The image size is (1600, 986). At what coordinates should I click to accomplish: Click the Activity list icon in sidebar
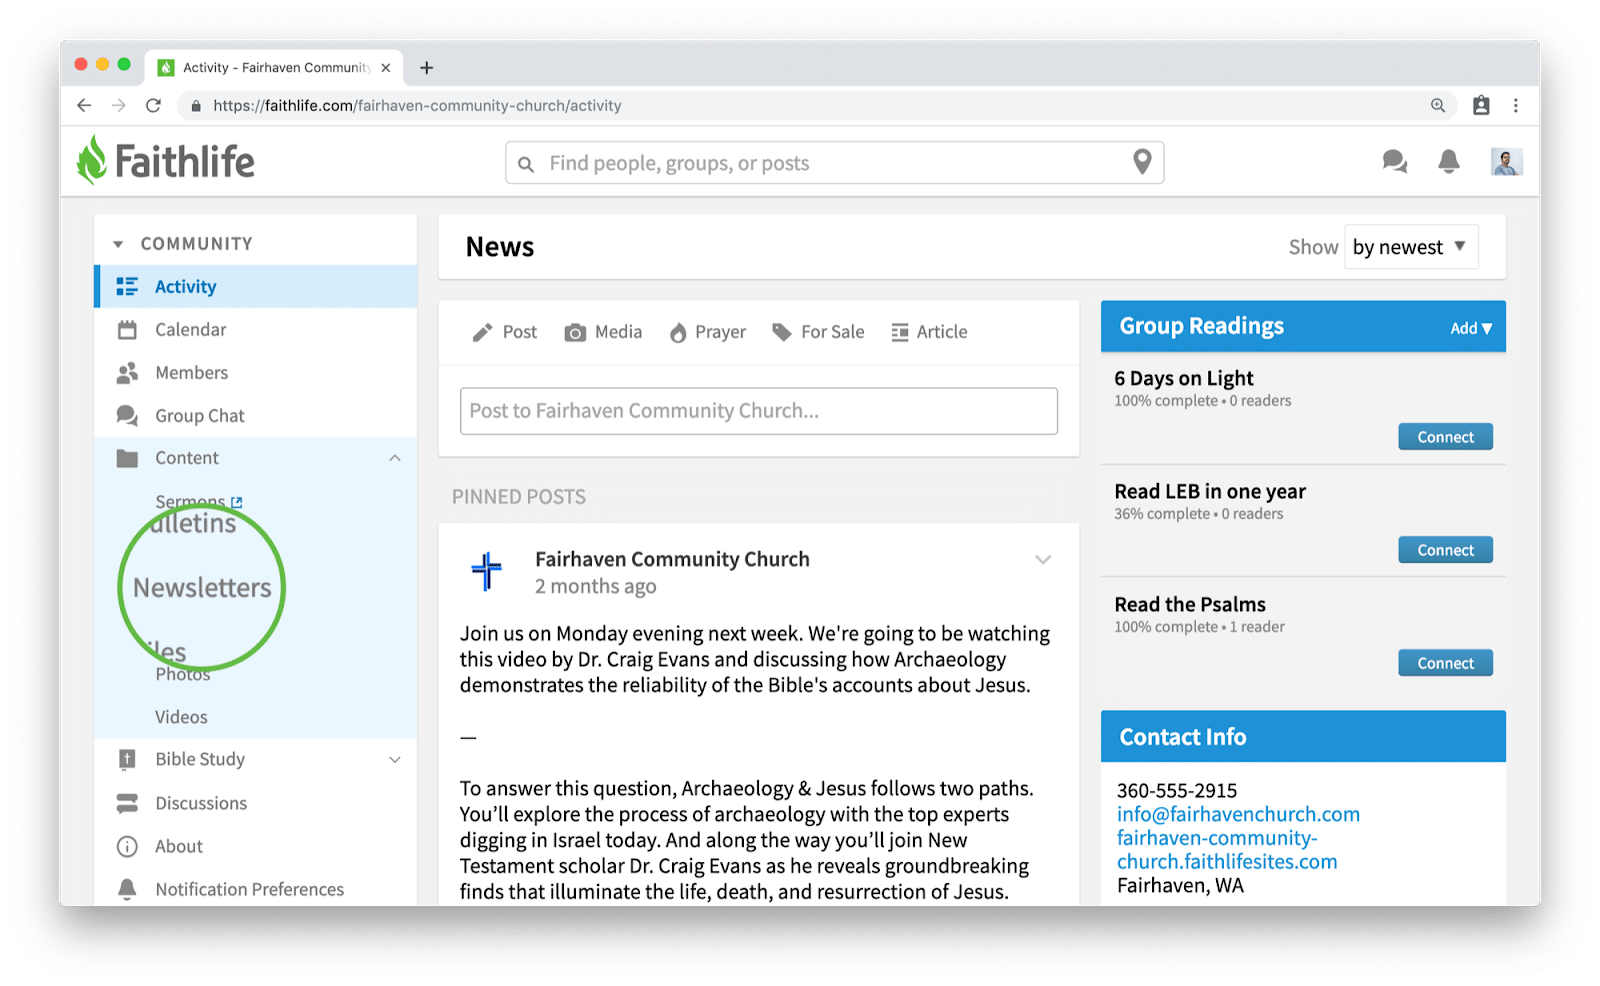point(127,287)
